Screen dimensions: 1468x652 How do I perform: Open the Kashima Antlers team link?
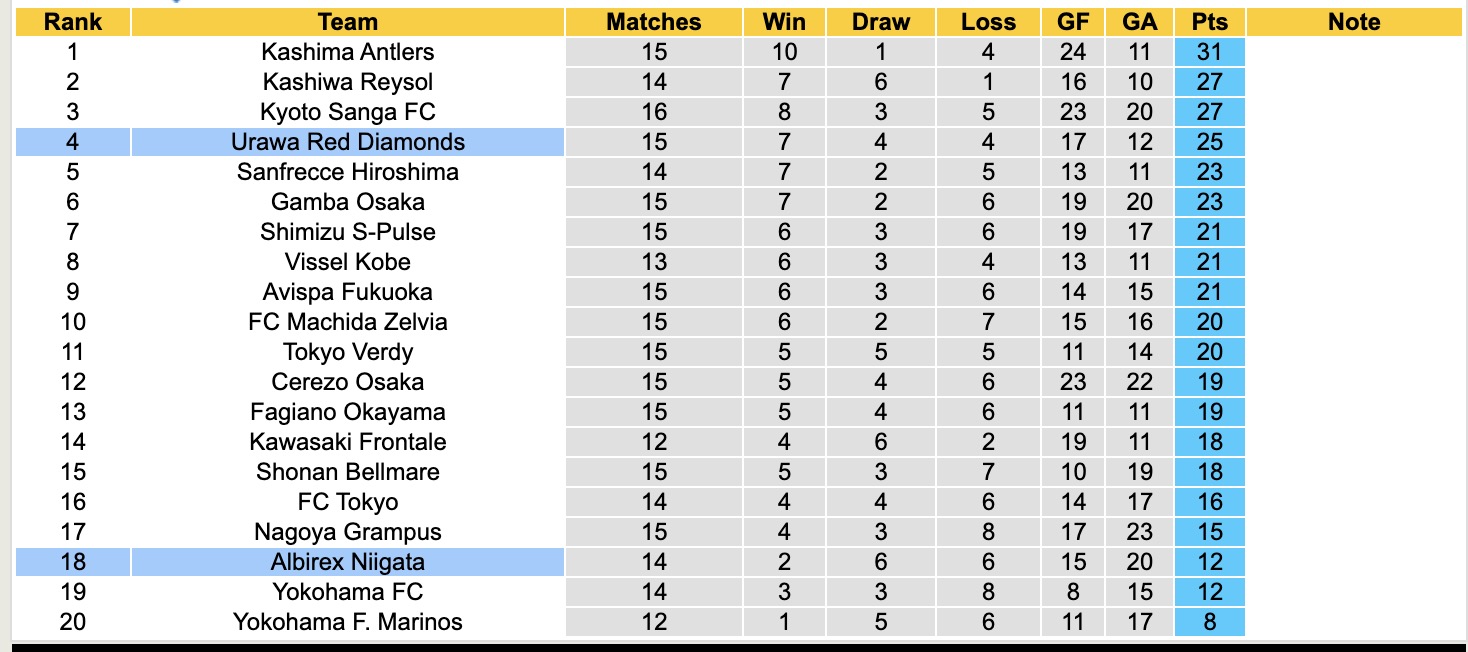pyautogui.click(x=347, y=52)
